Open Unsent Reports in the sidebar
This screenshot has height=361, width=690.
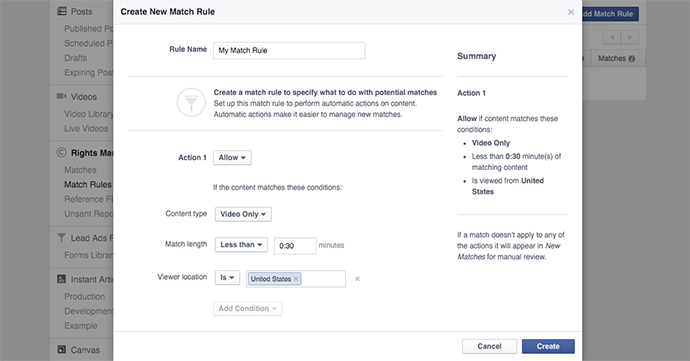[x=88, y=214]
